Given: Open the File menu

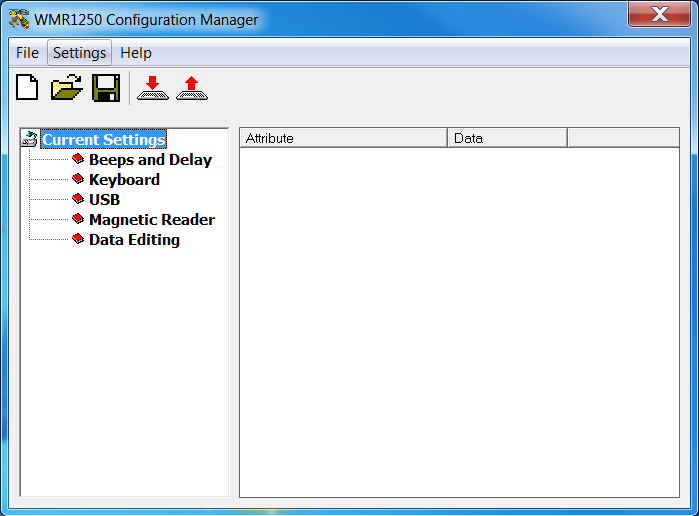Looking at the screenshot, I should [x=27, y=53].
